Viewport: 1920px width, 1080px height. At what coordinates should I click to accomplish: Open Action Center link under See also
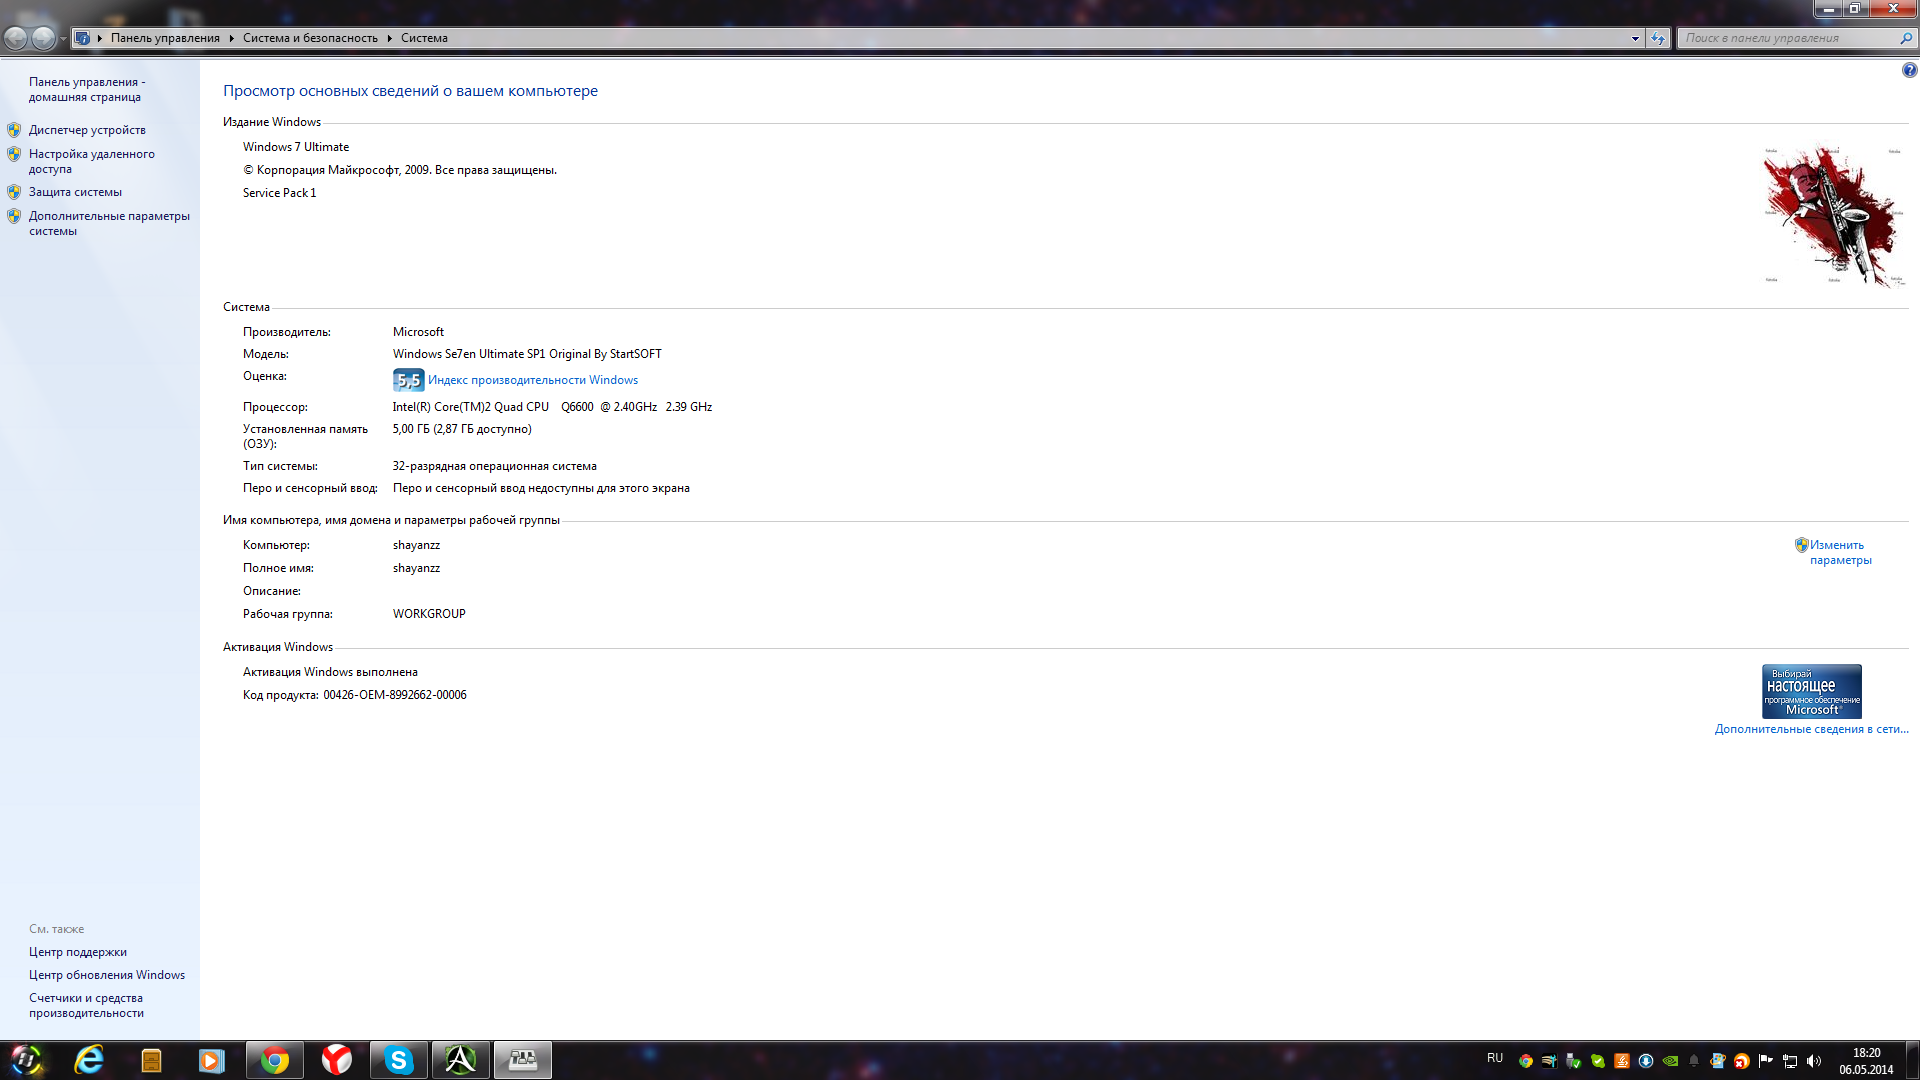78,952
